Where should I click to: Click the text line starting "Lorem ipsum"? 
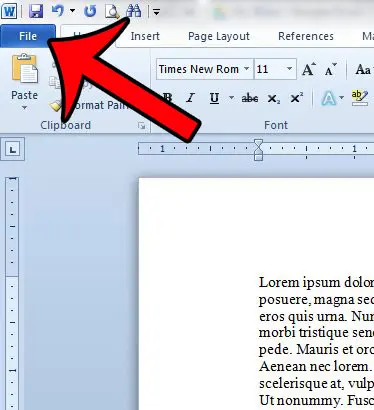click(x=316, y=282)
